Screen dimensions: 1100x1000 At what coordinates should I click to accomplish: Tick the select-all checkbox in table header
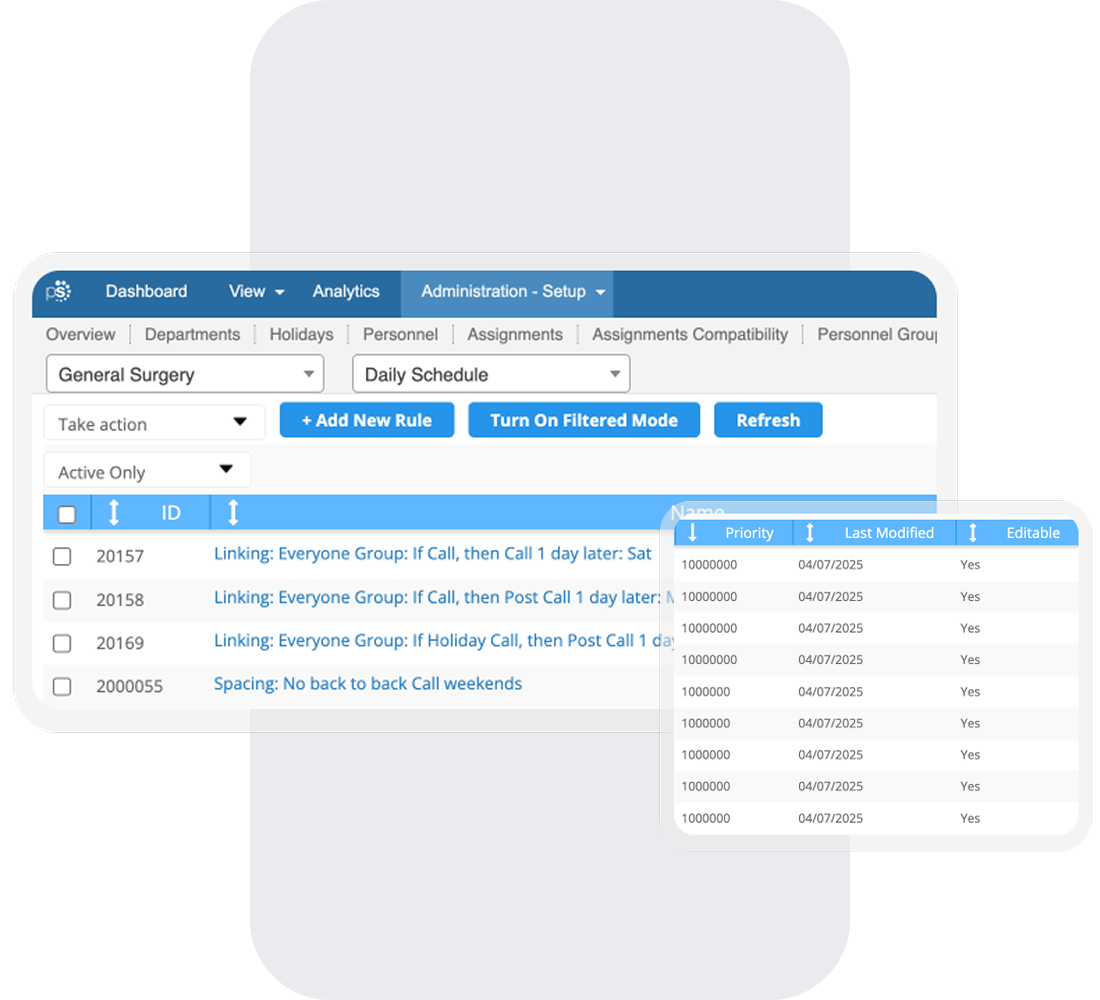(67, 514)
